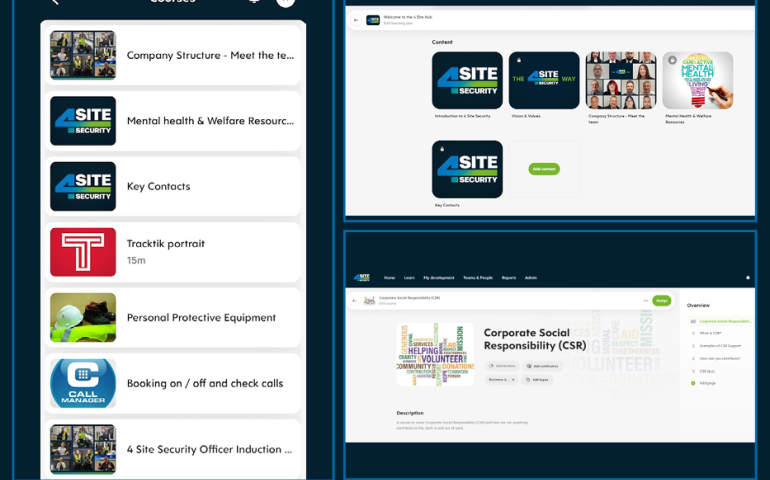Open the Vision & Values content thumbnail

click(x=544, y=81)
